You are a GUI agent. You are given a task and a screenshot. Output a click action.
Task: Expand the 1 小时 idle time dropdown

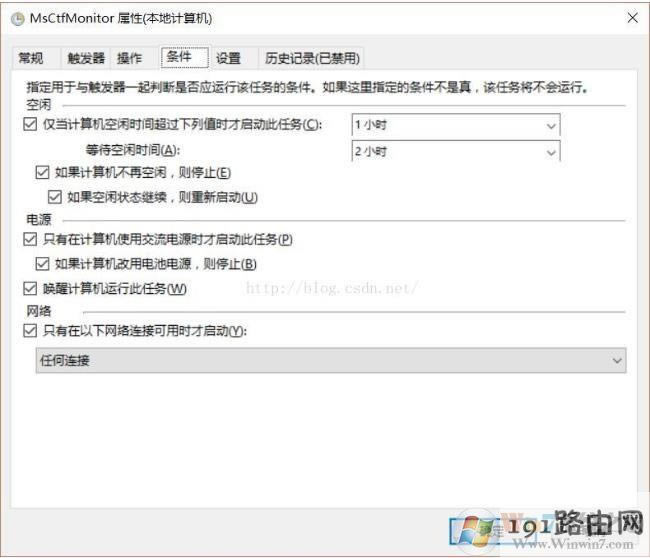(456, 125)
